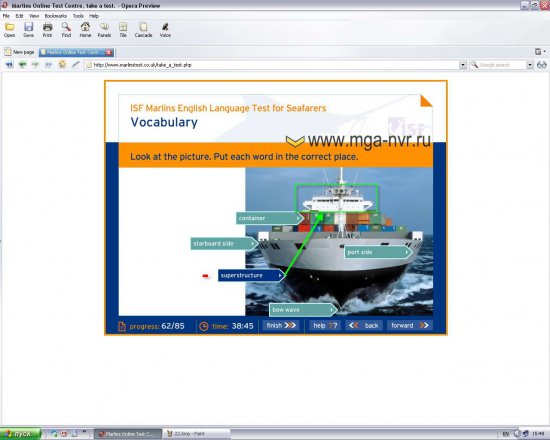Select the 'port side' word label
The width and height of the screenshot is (550, 440).
378,252
